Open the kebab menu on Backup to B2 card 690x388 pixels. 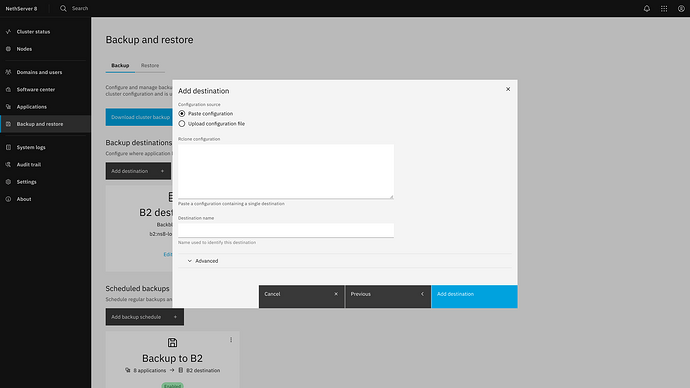pyautogui.click(x=231, y=340)
